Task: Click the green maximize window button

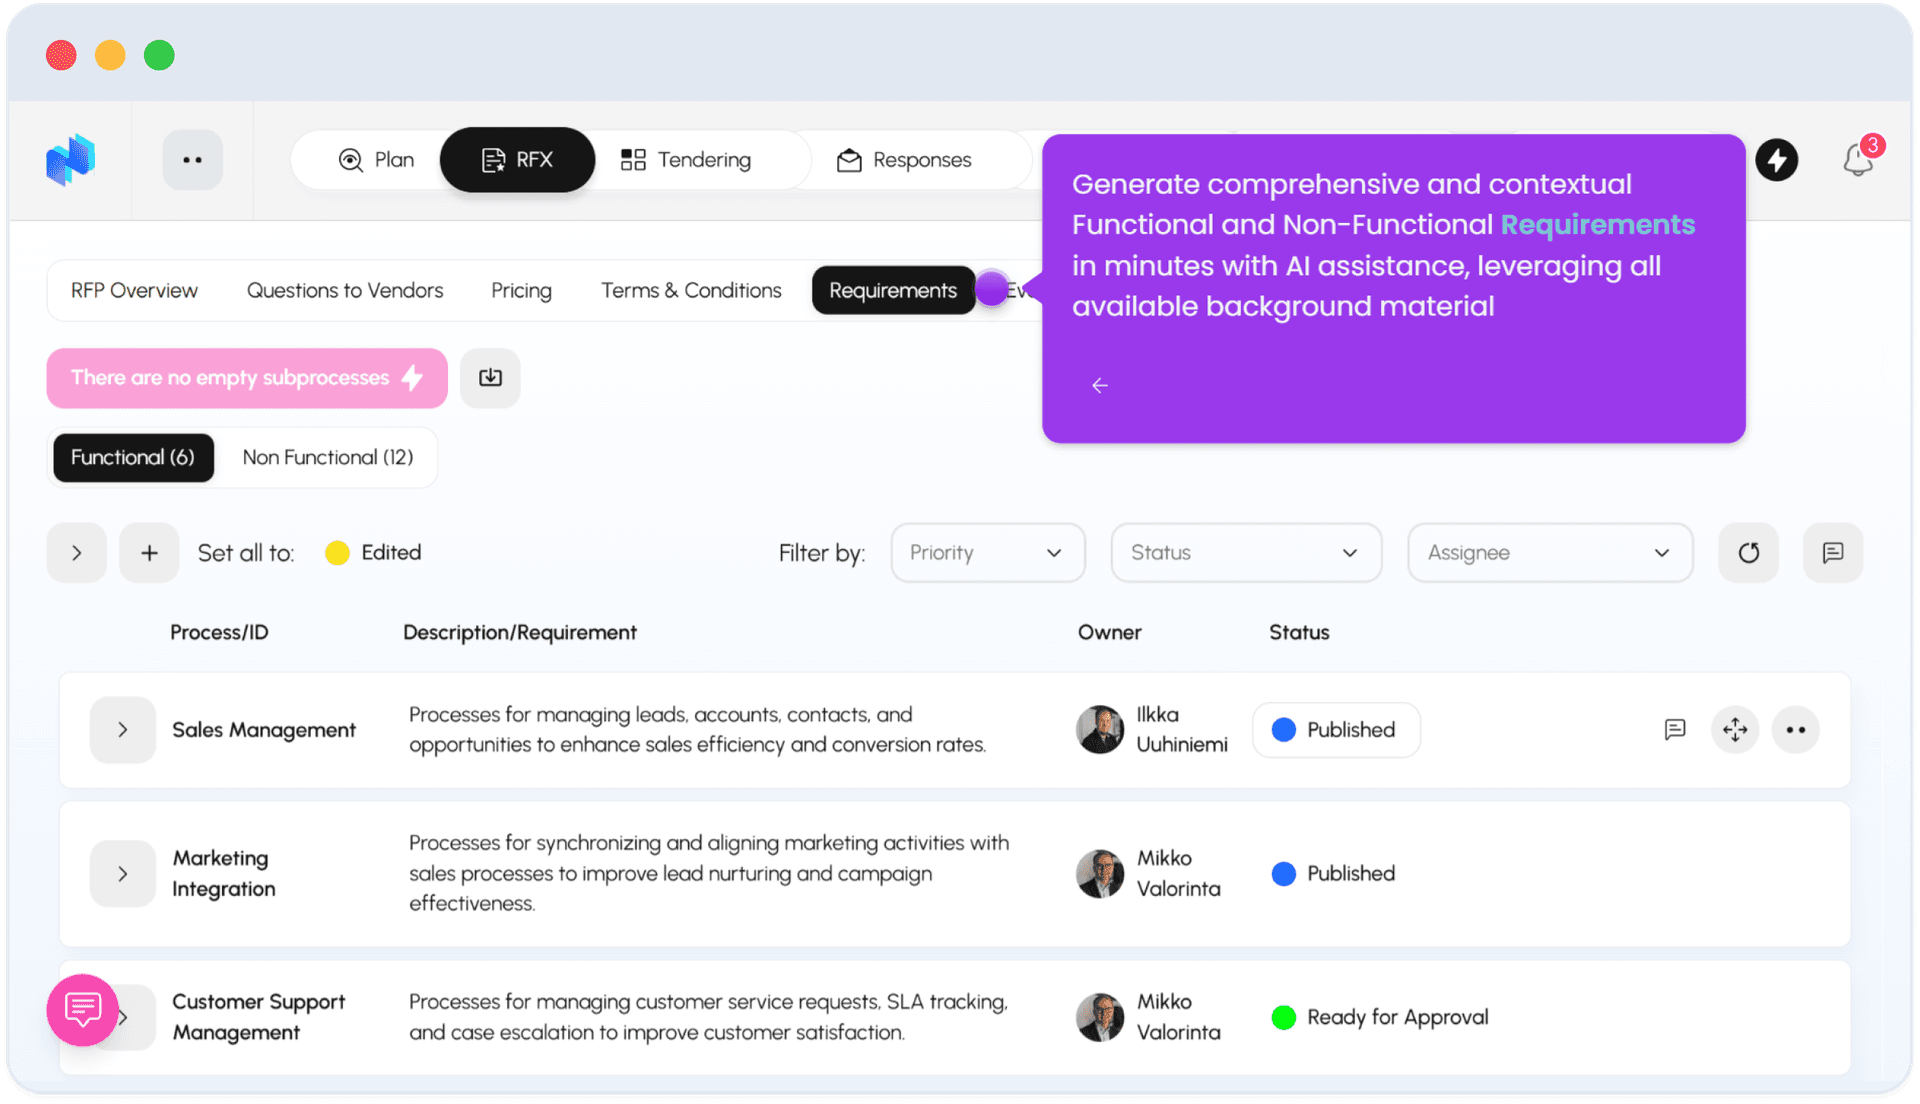Action: pyautogui.click(x=159, y=55)
